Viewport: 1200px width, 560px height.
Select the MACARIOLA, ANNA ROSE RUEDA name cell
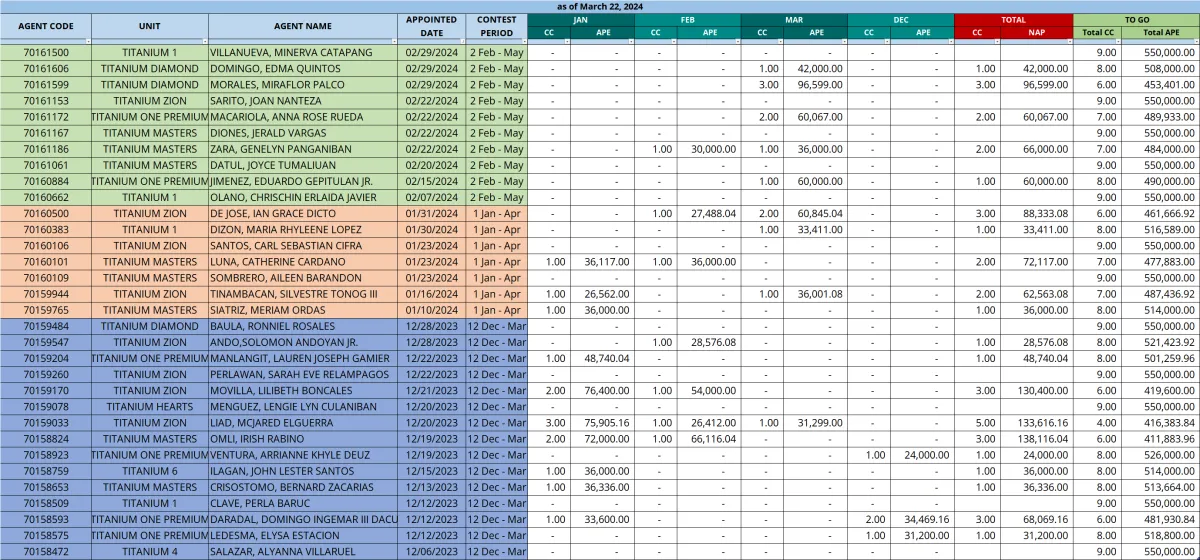[x=304, y=117]
